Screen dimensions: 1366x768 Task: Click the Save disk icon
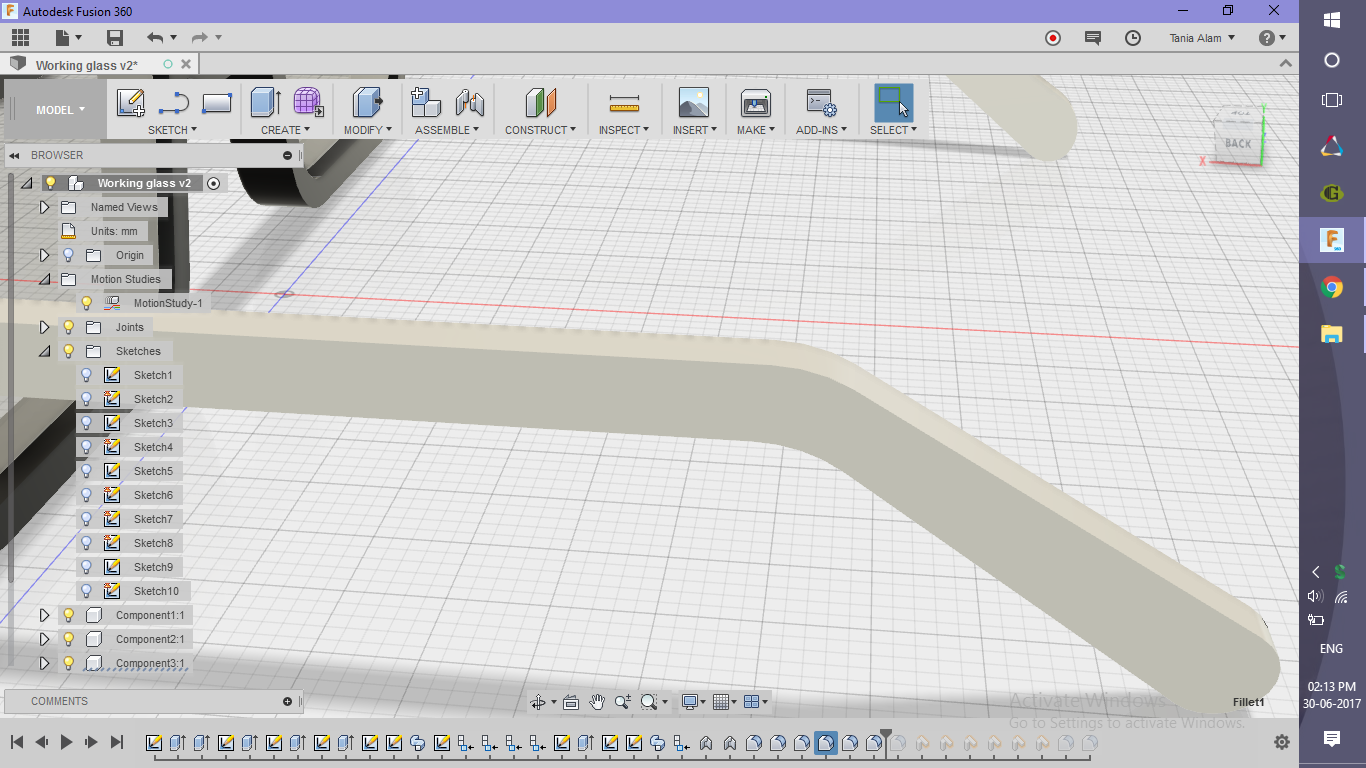pyautogui.click(x=115, y=38)
